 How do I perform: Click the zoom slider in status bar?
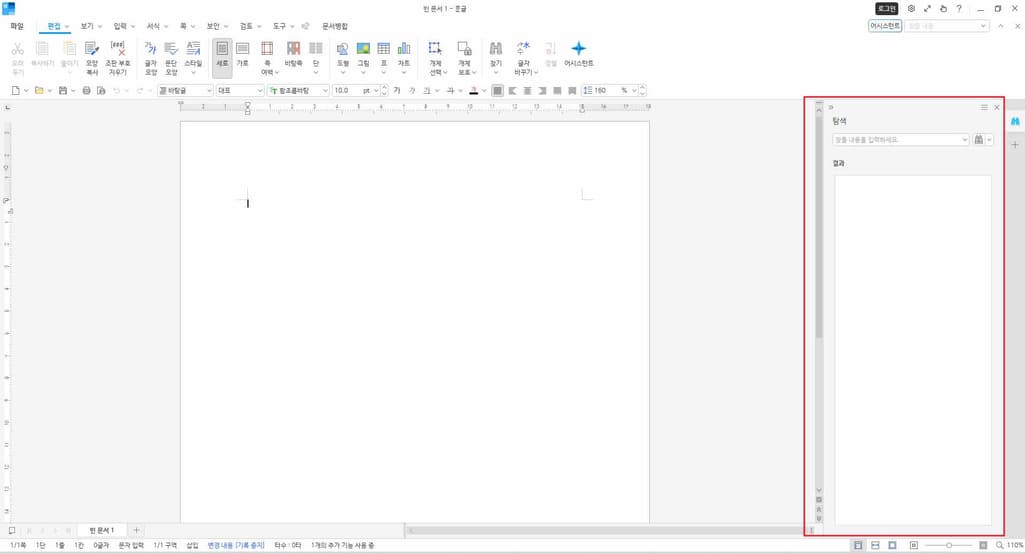[x=949, y=546]
